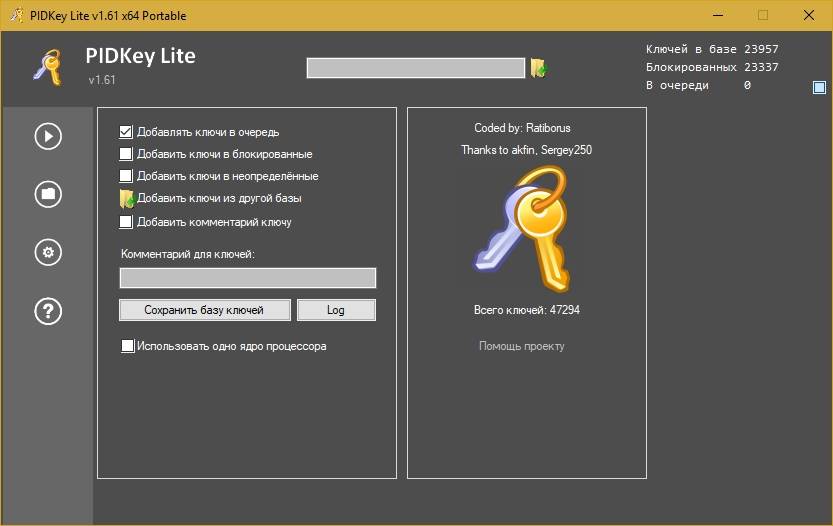Toggle 'Добавлять ключи в очередь' checkbox
The width and height of the screenshot is (833, 526).
point(126,132)
